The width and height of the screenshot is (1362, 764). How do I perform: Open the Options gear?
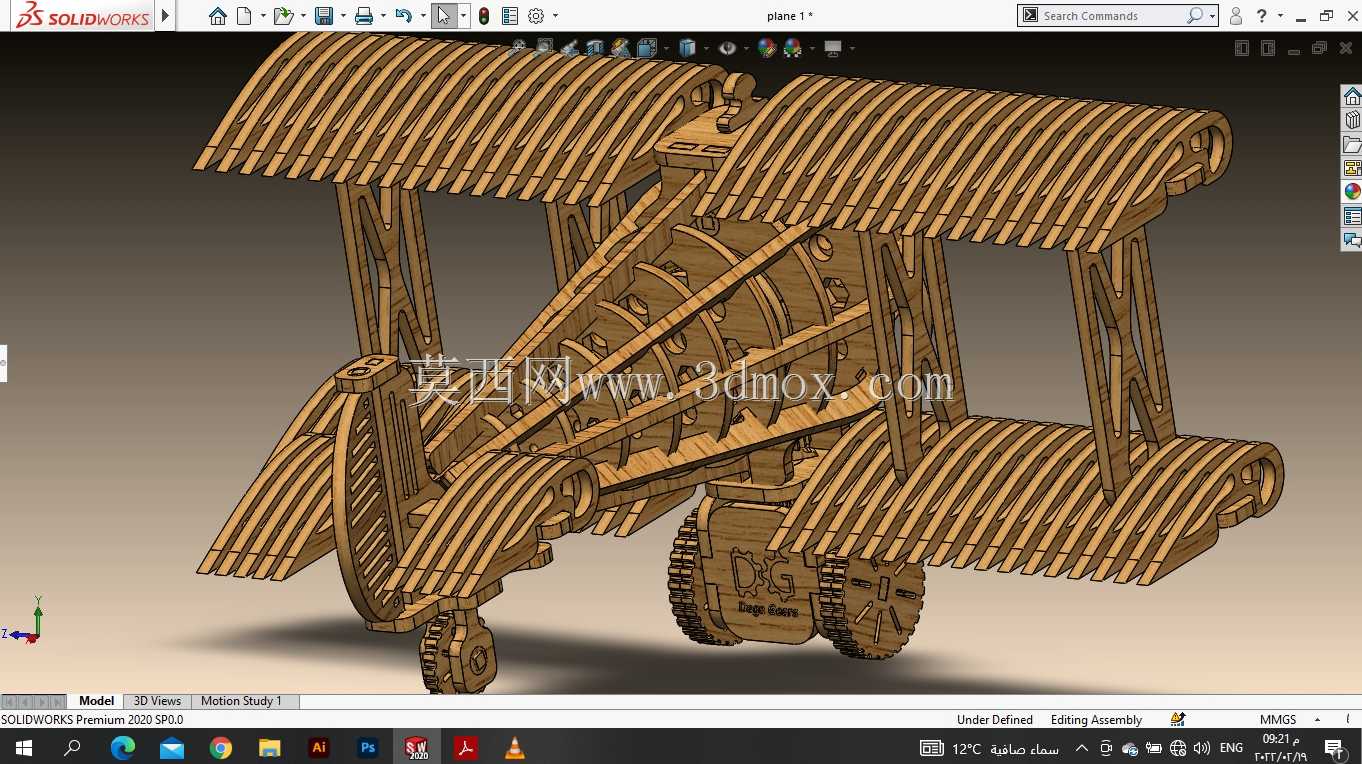pyautogui.click(x=536, y=16)
